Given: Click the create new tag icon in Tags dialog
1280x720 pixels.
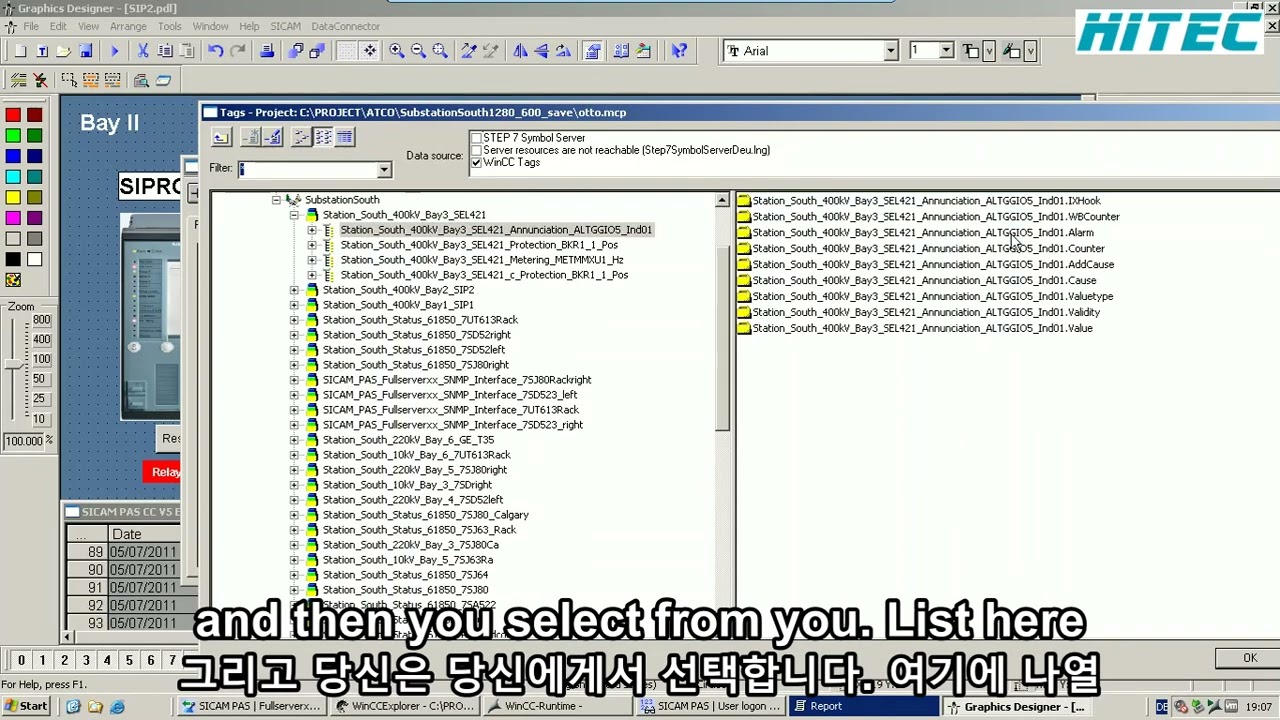Looking at the screenshot, I should click(252, 137).
